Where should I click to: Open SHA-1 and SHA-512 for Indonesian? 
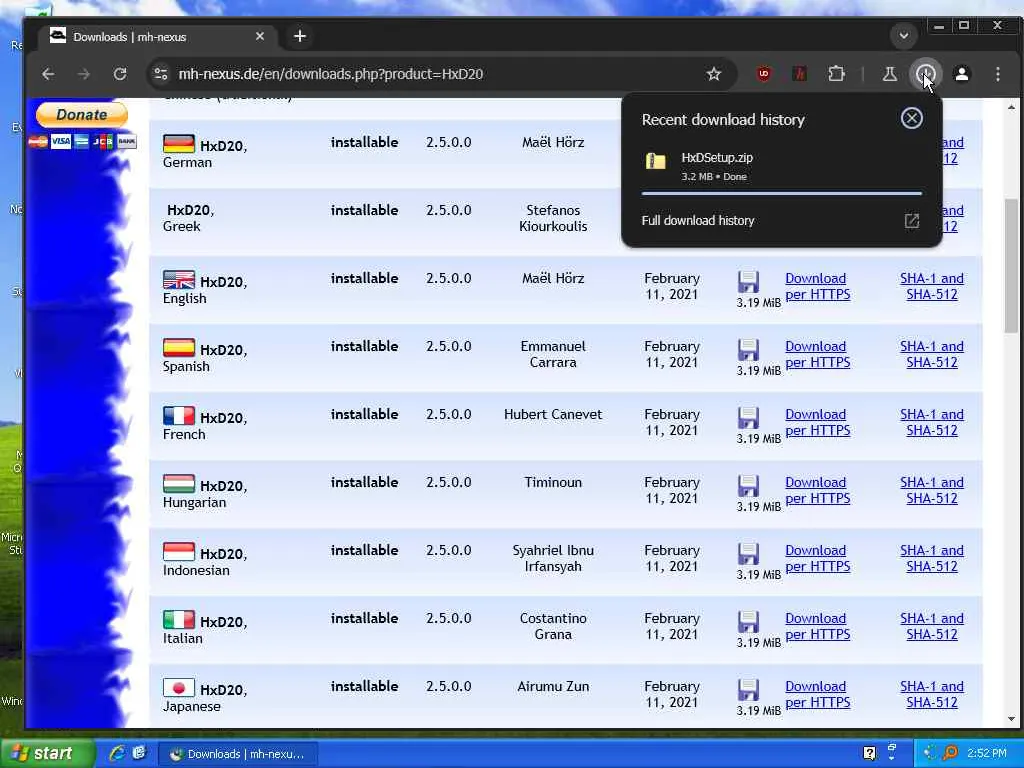pyautogui.click(x=932, y=558)
